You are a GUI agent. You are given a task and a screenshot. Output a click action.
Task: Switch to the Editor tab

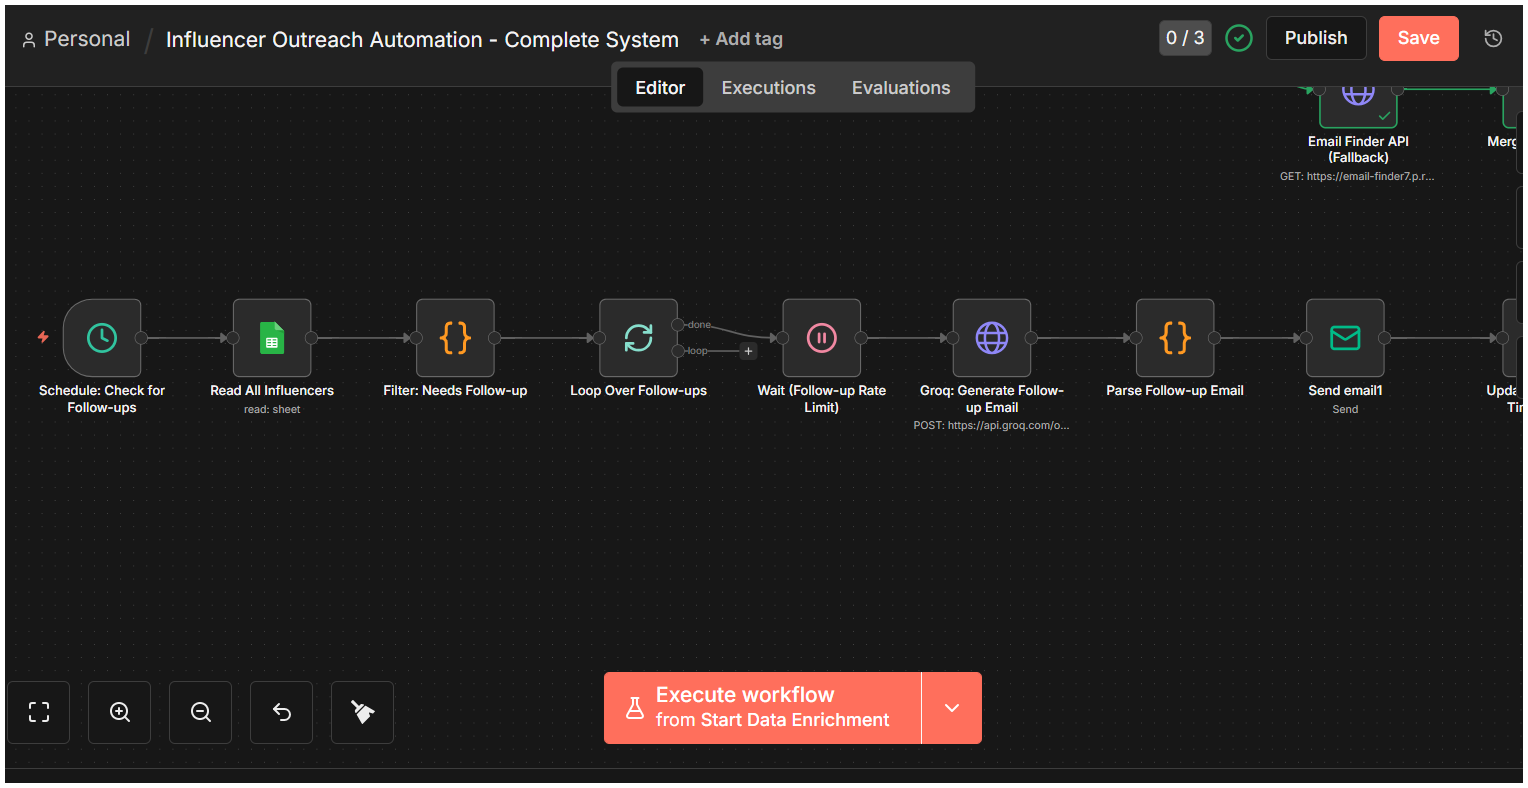pyautogui.click(x=660, y=87)
